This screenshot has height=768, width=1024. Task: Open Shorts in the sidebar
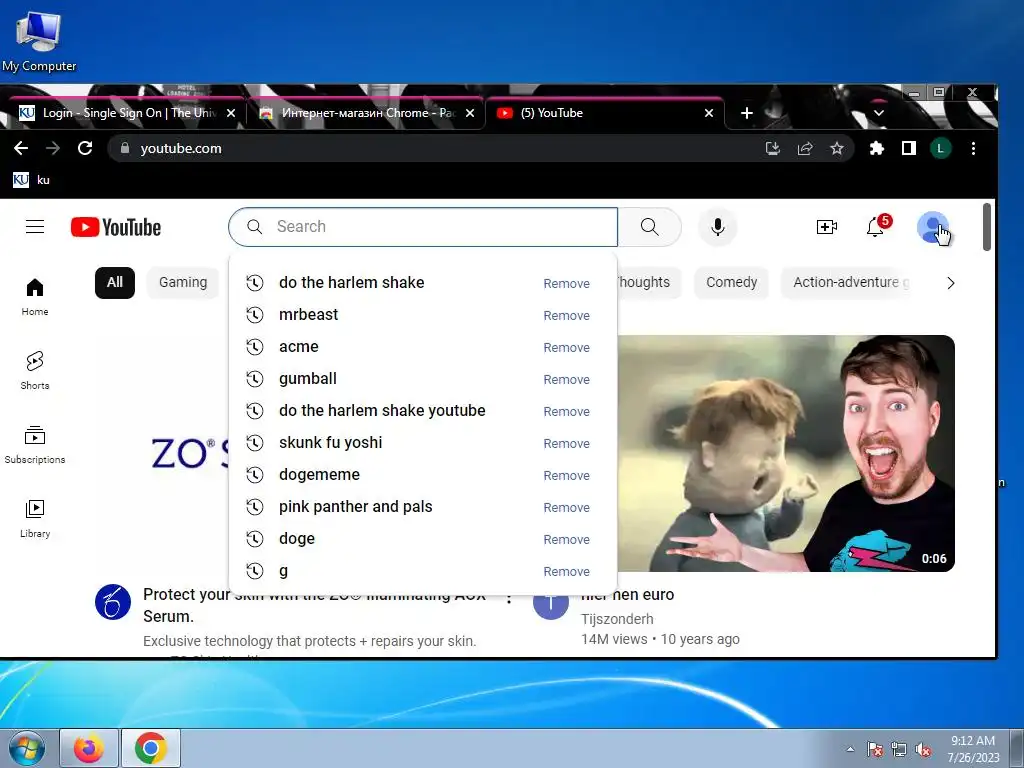point(35,370)
